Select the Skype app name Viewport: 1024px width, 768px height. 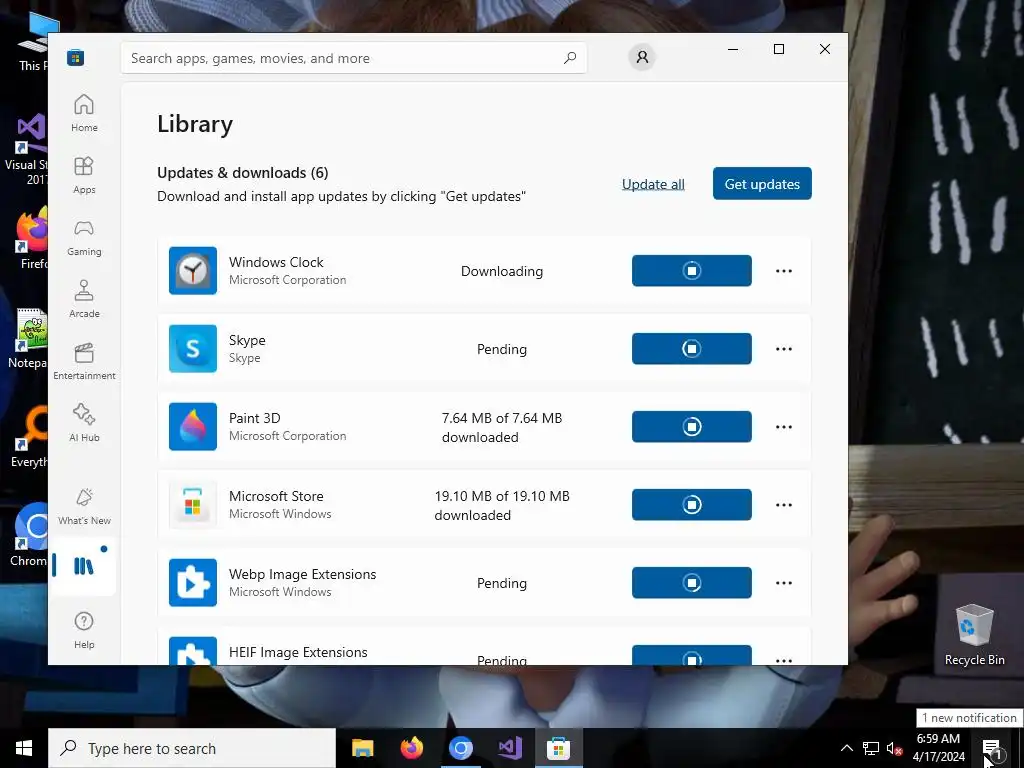click(247, 340)
